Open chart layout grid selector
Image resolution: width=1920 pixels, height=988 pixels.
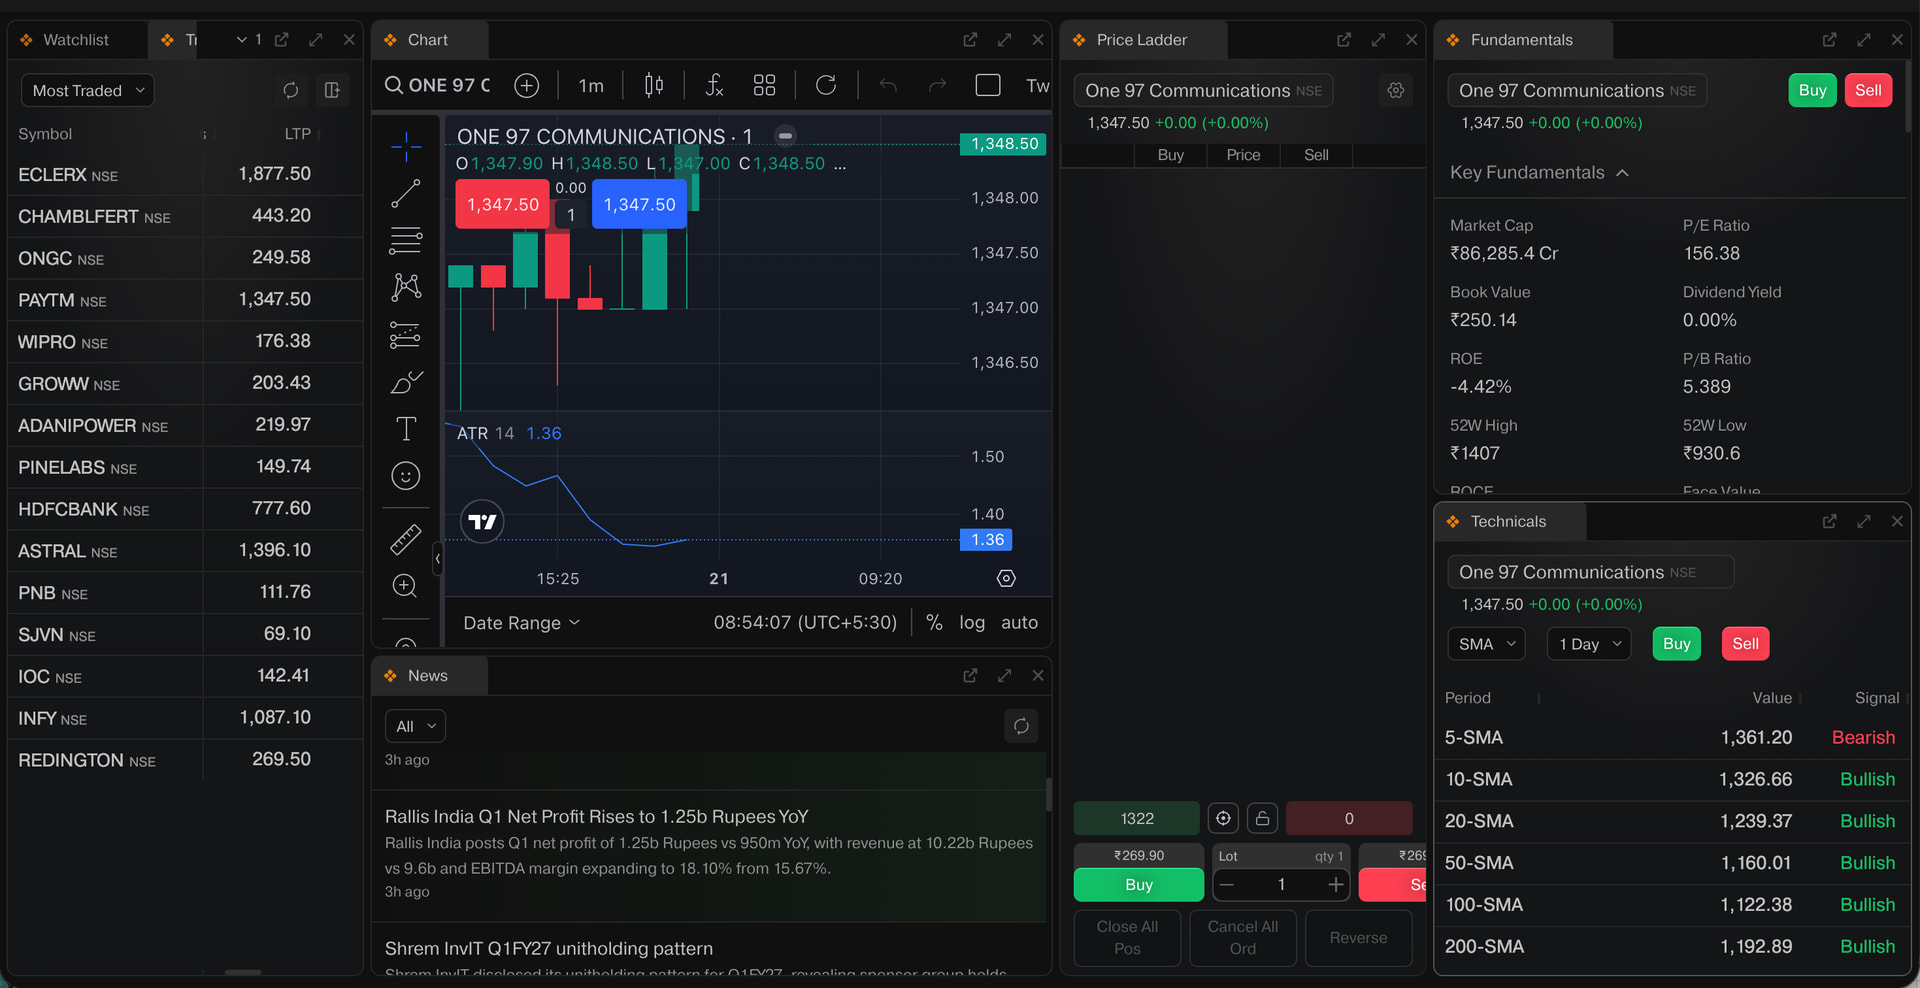click(765, 85)
